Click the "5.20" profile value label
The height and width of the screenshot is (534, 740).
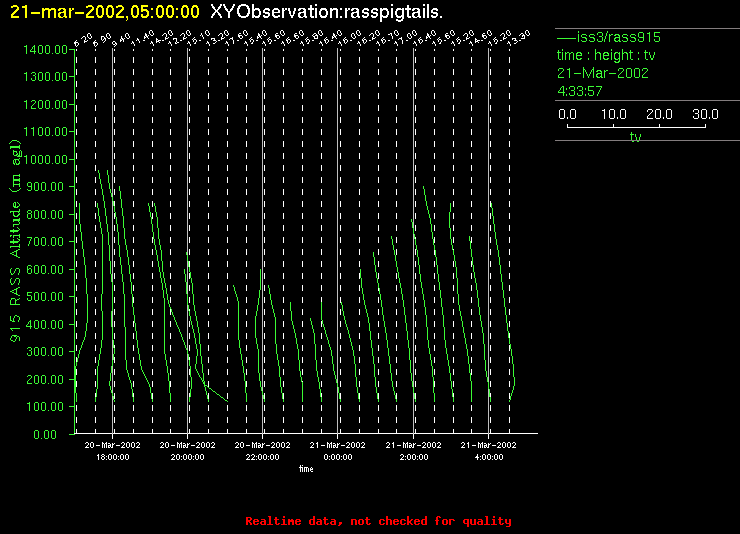coord(83,40)
